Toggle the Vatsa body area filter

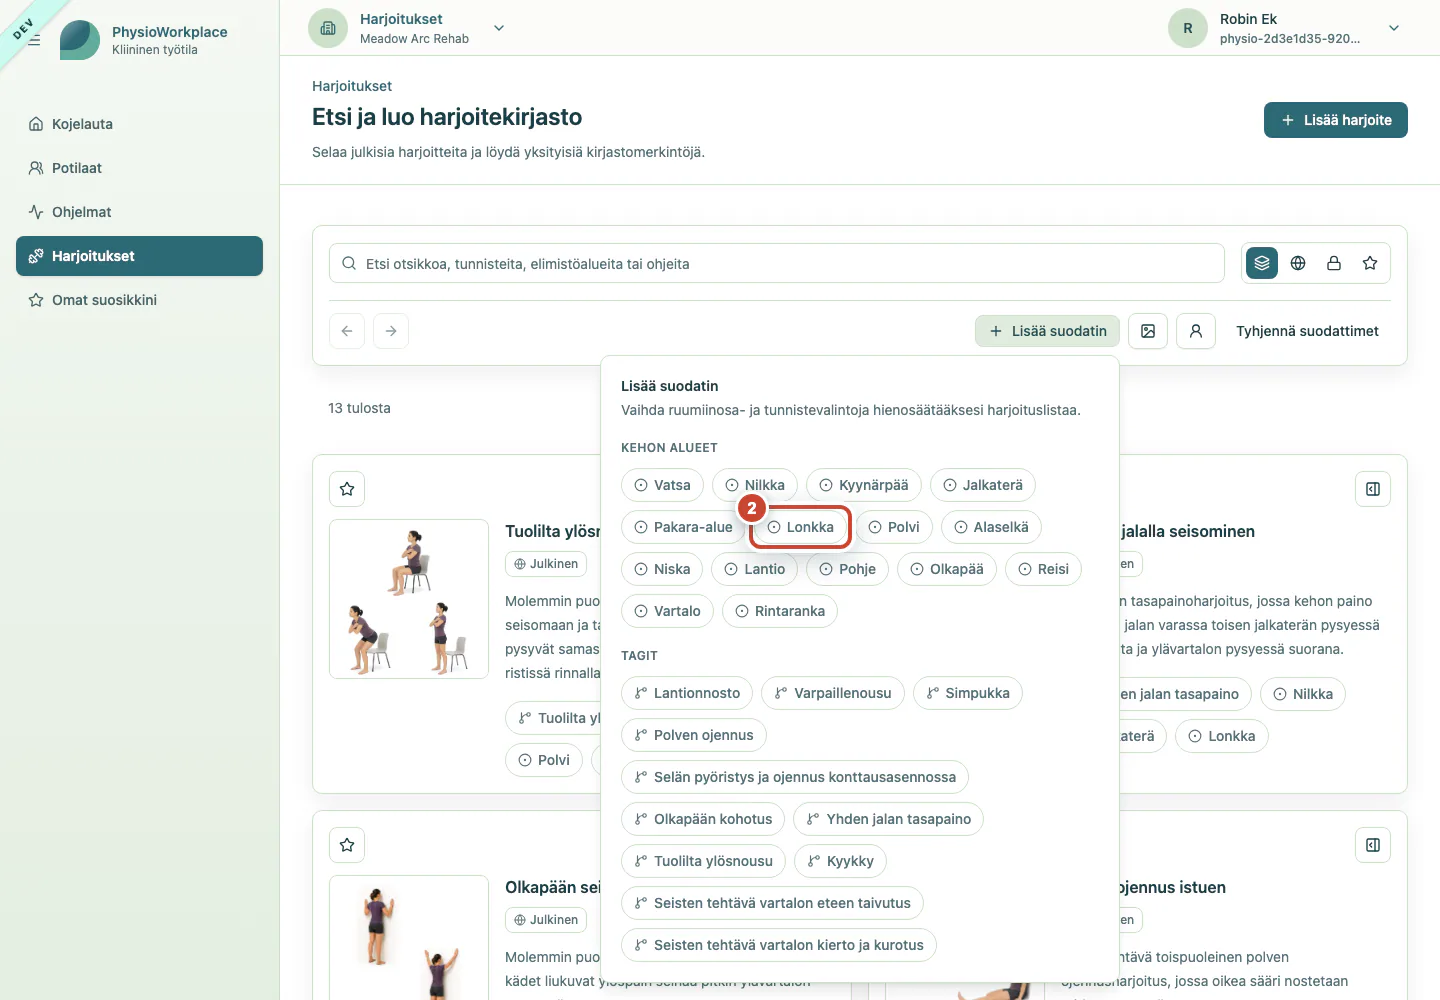coord(662,485)
